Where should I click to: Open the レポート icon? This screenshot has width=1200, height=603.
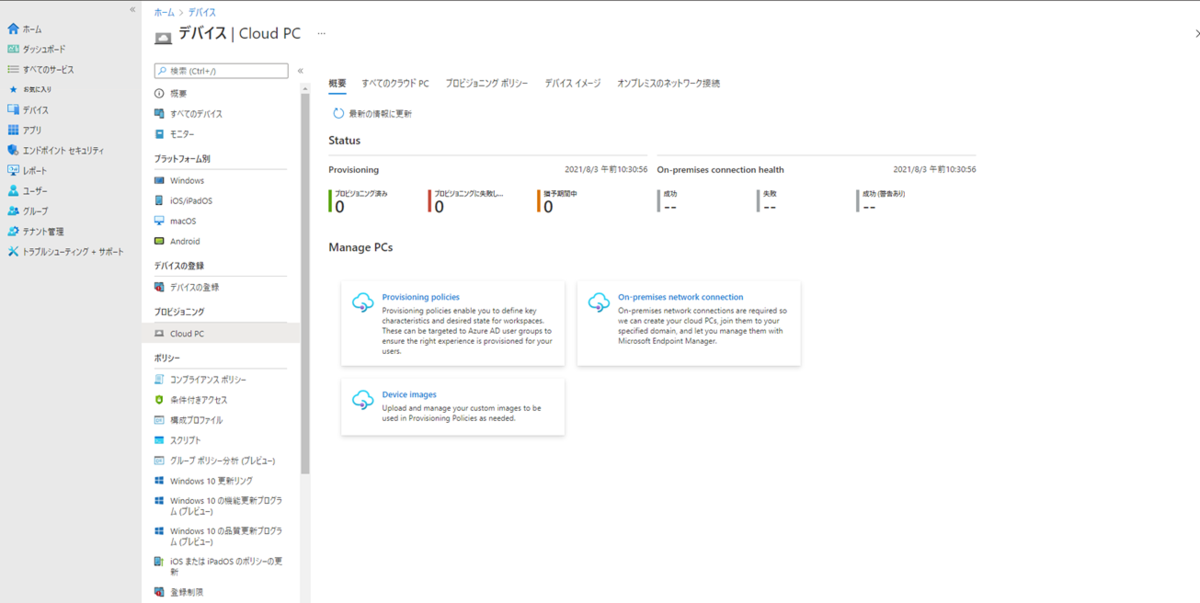tap(13, 170)
